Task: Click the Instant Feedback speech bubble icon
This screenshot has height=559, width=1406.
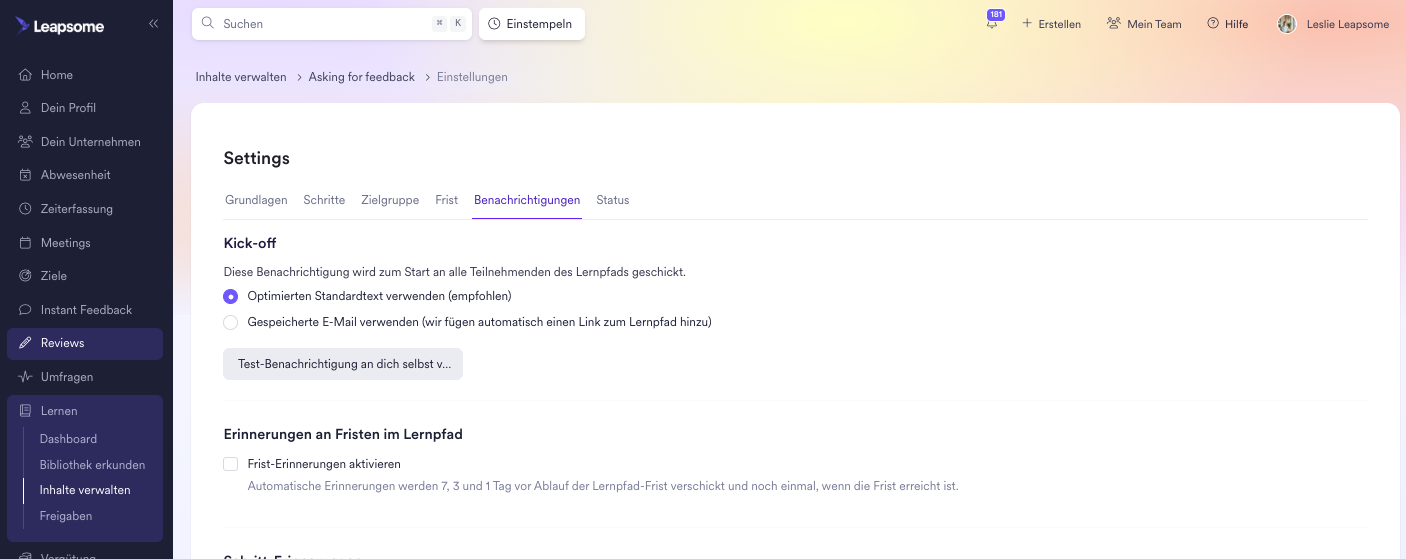Action: [x=26, y=310]
